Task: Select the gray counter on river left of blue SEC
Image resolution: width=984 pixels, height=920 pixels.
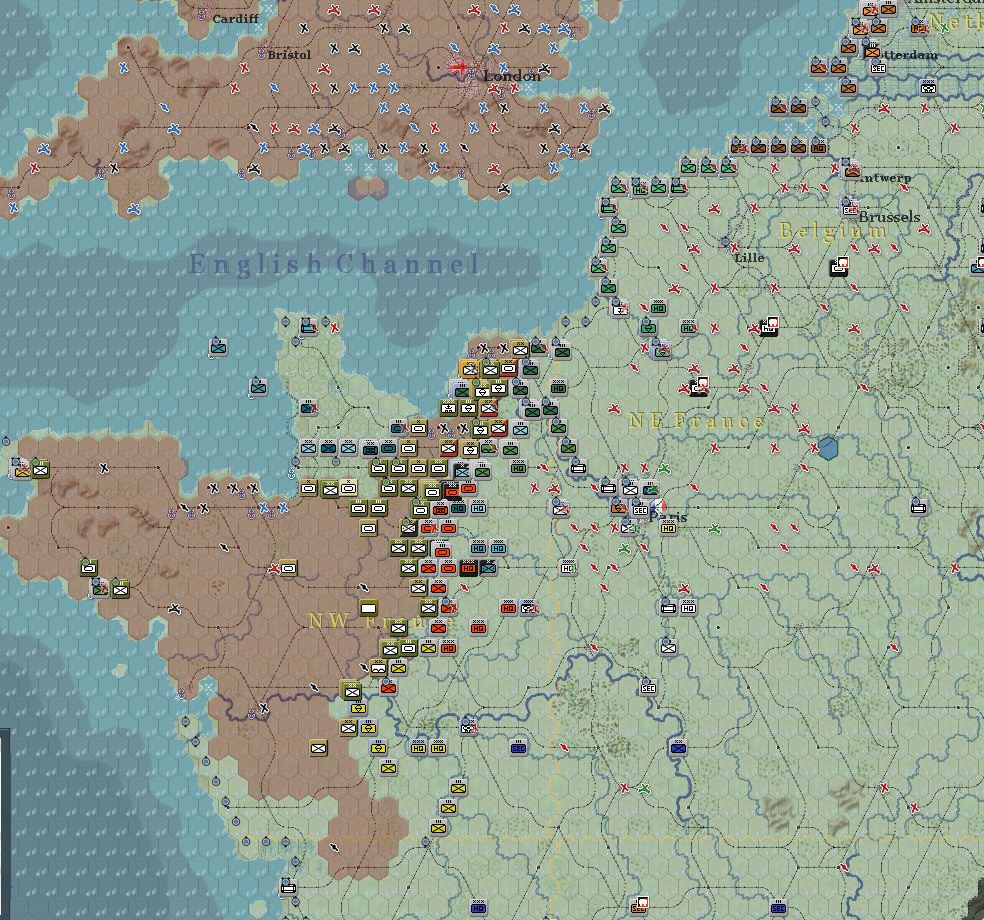Action: pyautogui.click(x=468, y=727)
